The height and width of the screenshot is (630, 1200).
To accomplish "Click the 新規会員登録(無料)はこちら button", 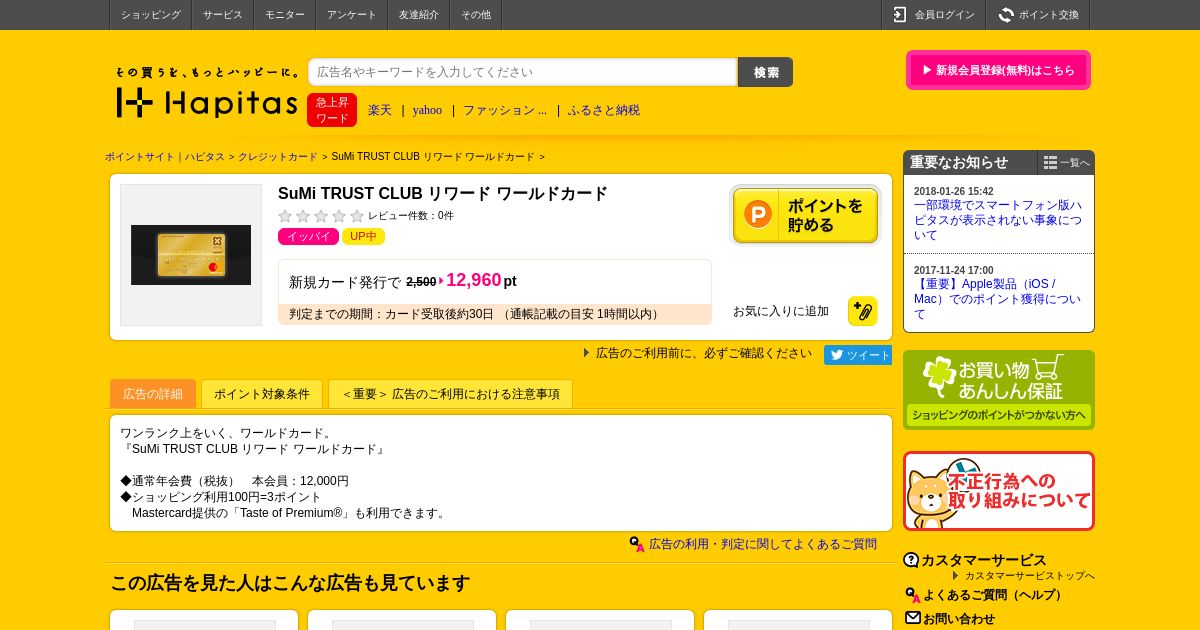I will [x=998, y=70].
